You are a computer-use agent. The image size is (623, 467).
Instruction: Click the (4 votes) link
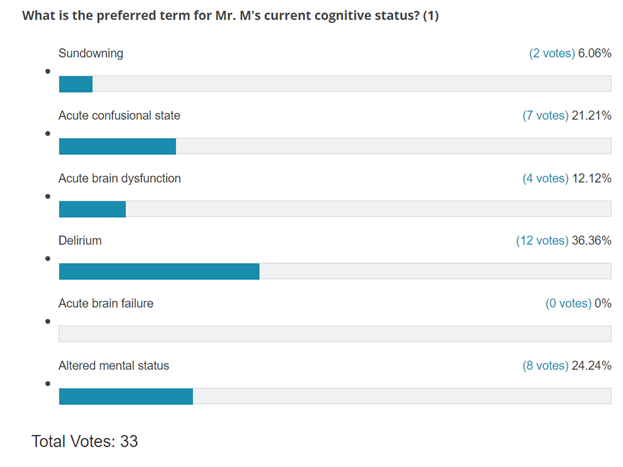click(545, 178)
